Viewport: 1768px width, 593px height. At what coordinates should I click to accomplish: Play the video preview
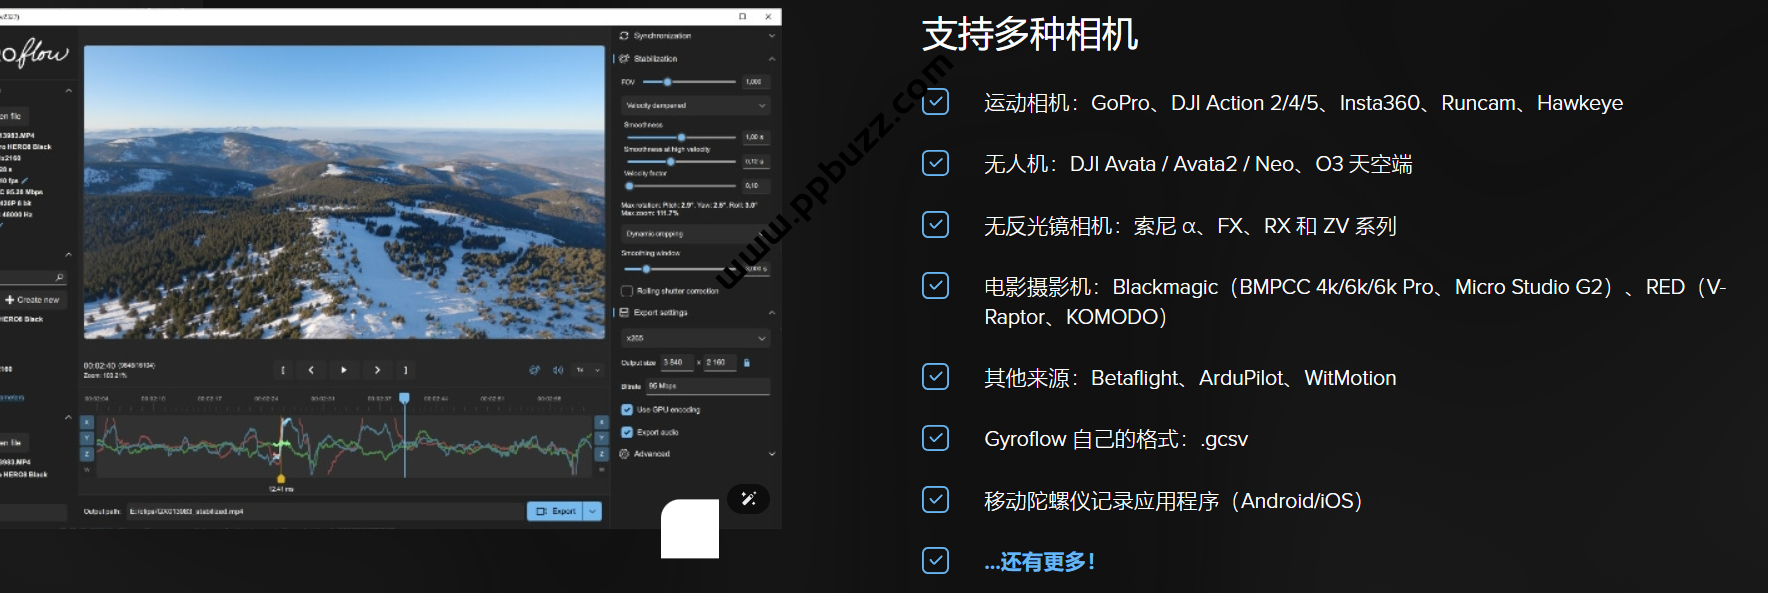(344, 370)
